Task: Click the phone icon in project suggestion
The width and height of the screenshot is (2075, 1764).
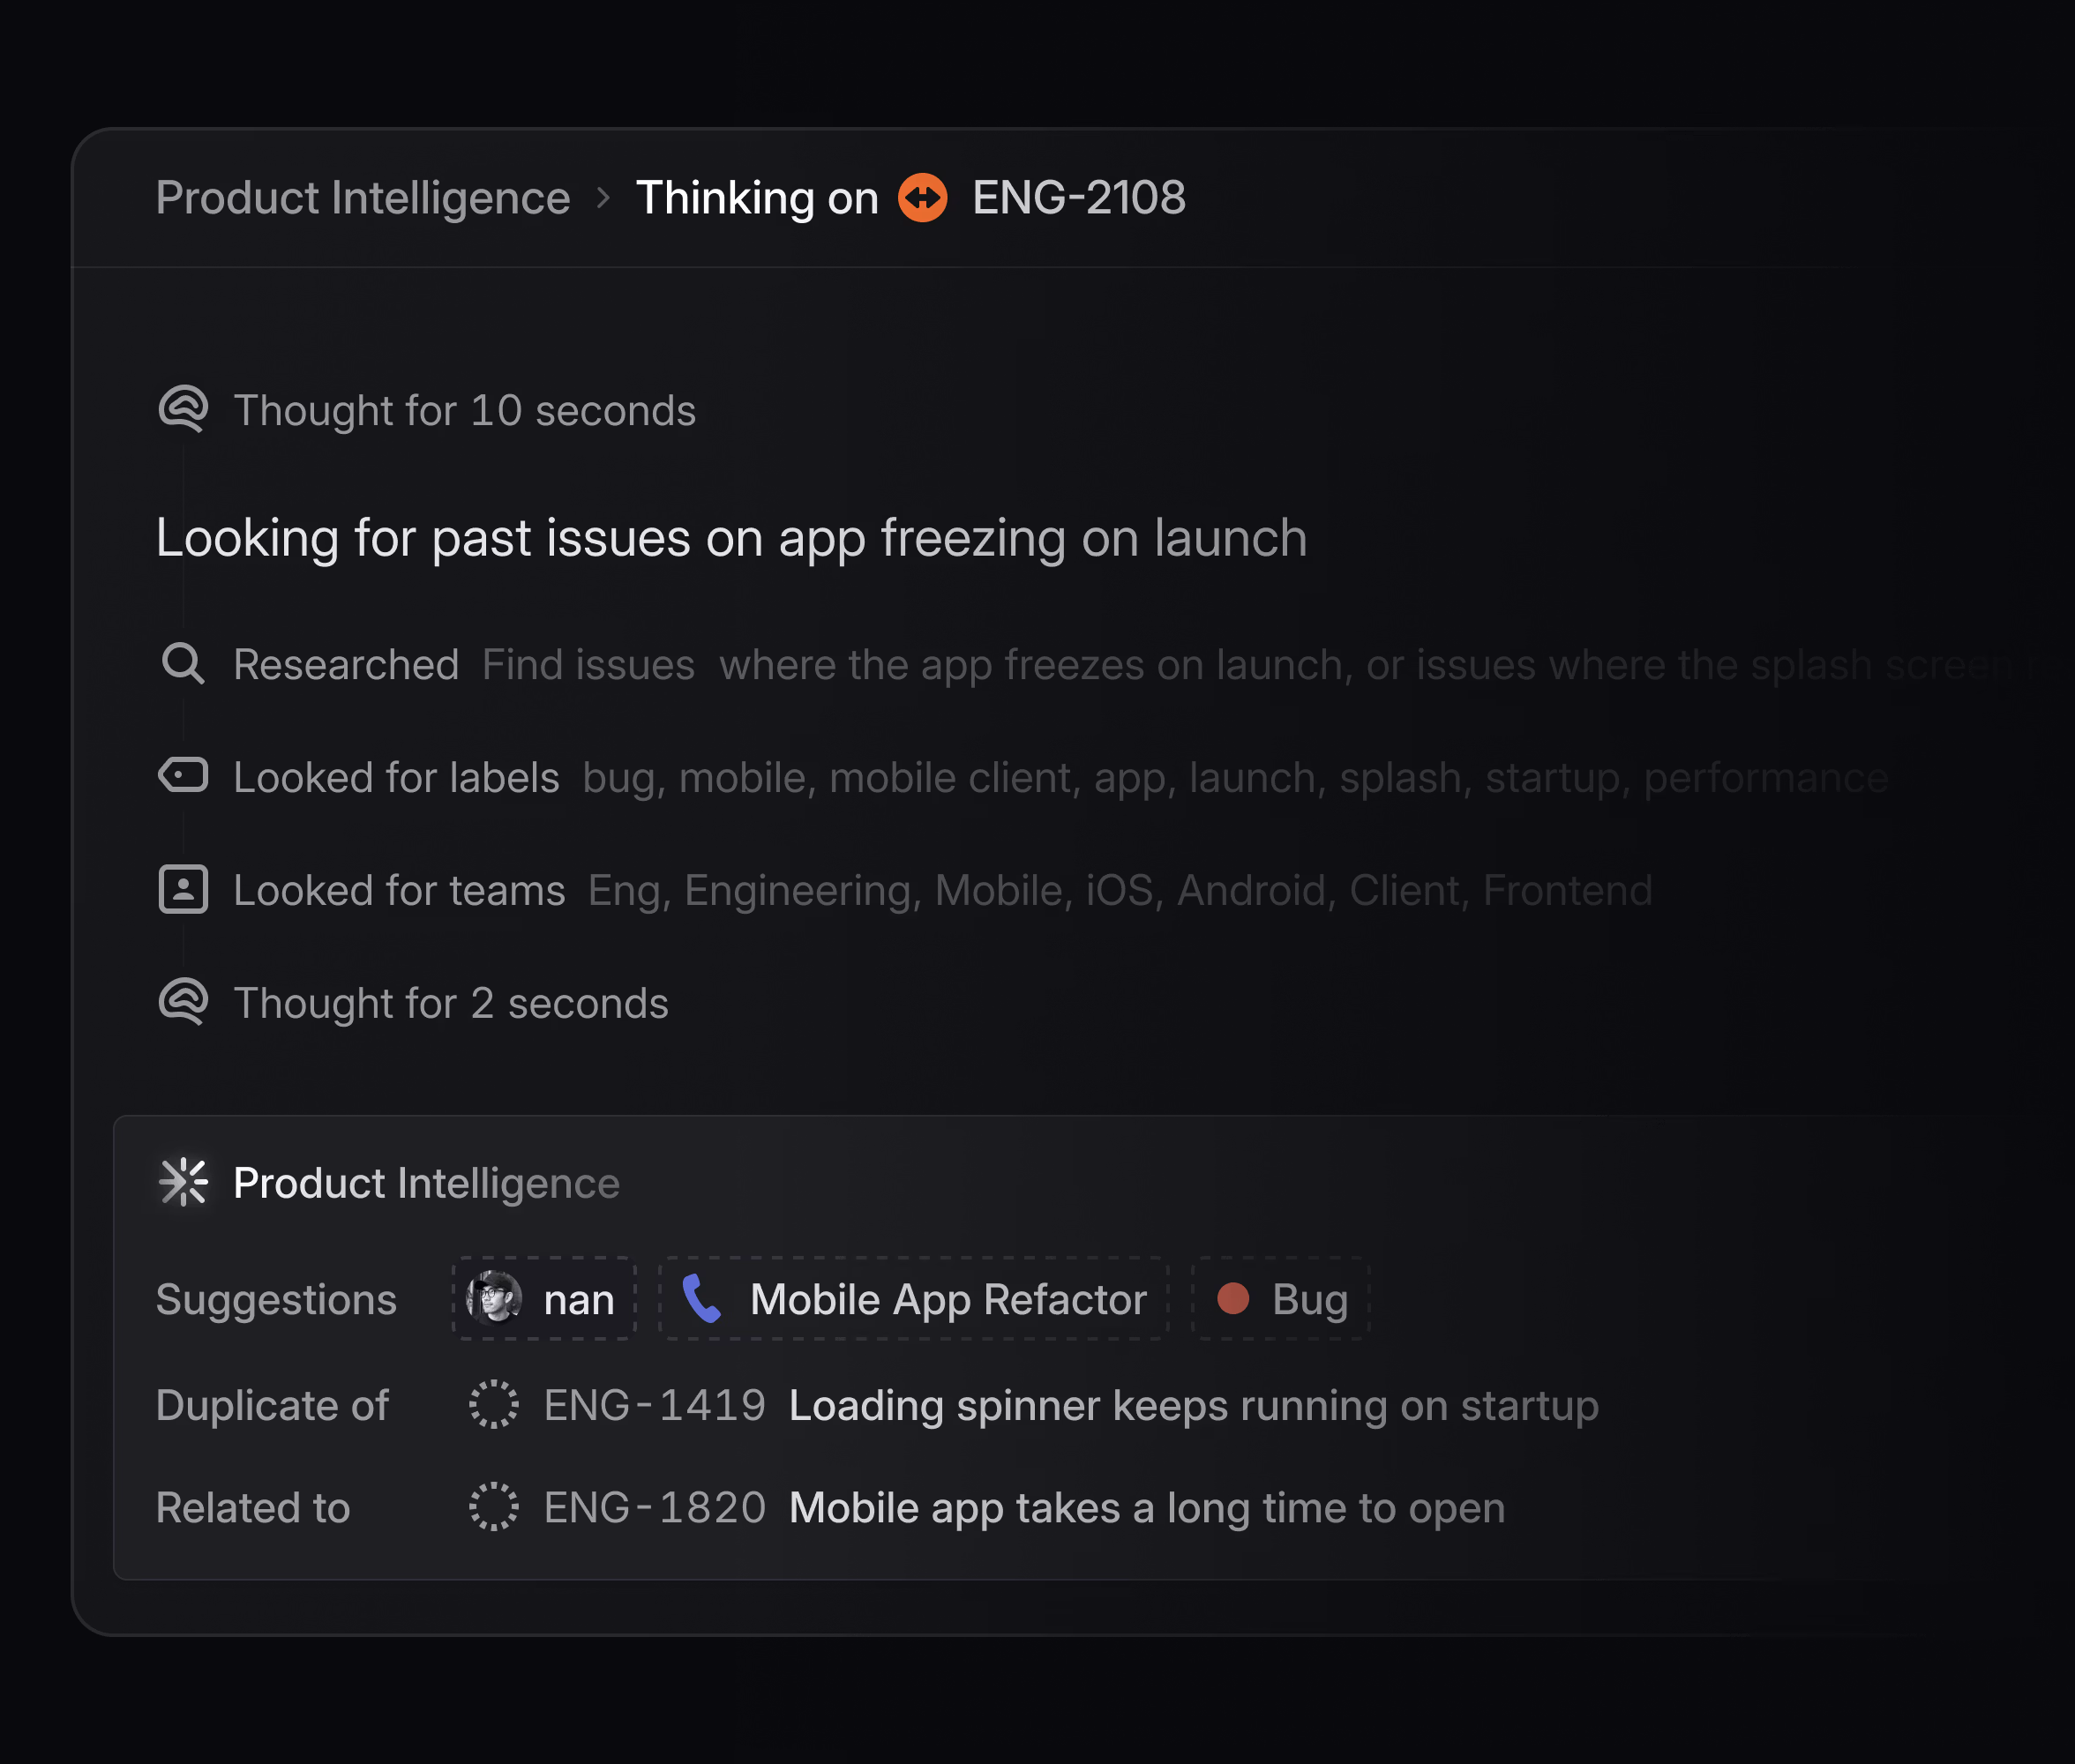Action: [x=701, y=1299]
